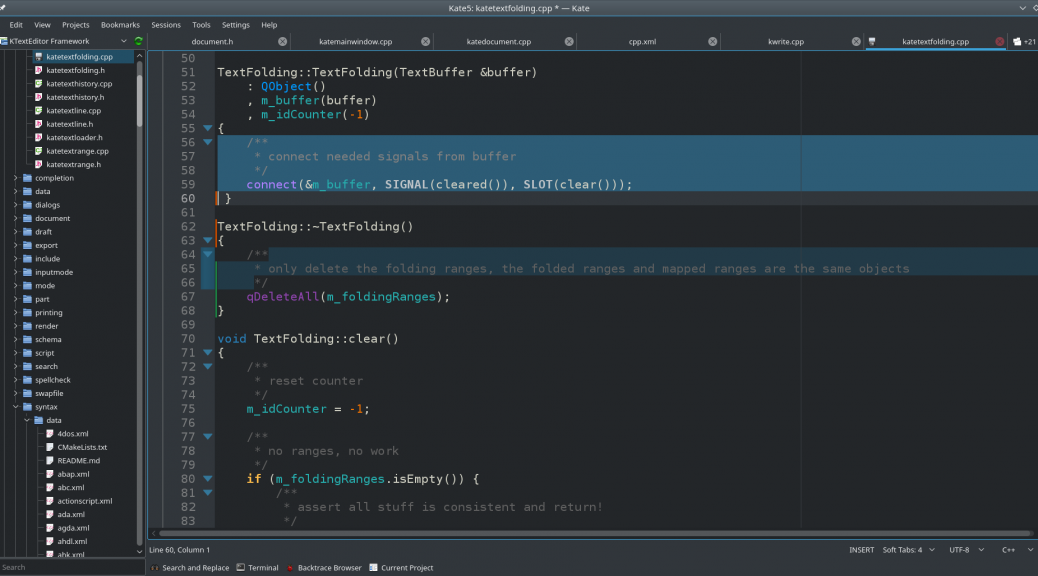Fold the comment block at line 64
Viewport: 1038px width, 576px height.
point(208,255)
